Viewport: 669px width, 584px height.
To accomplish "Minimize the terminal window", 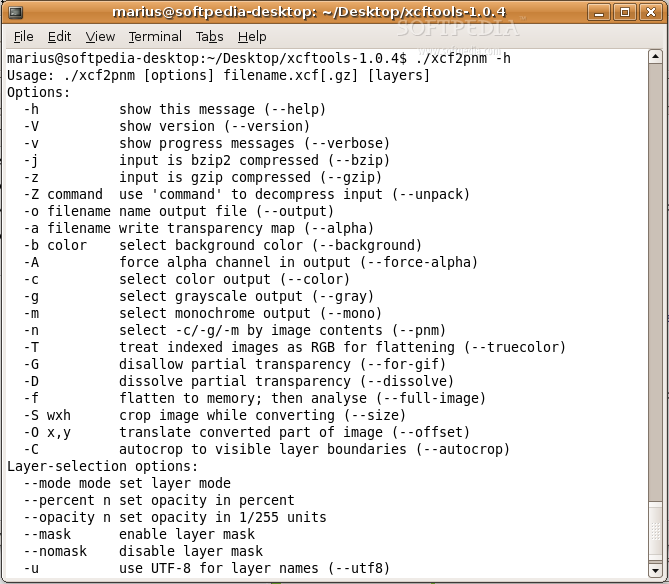I will click(x=600, y=12).
